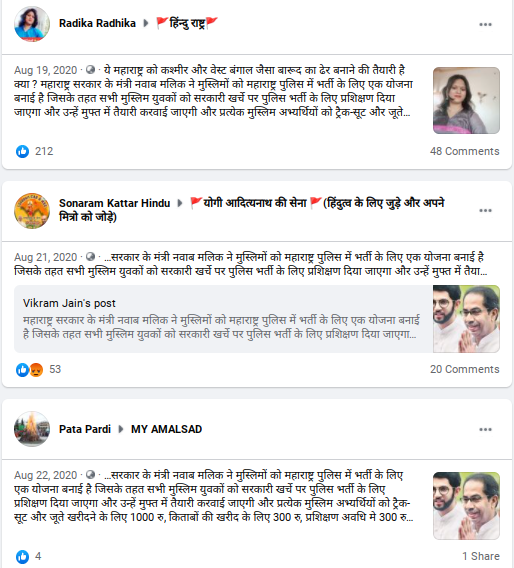View 20 Comments on second post
The height and width of the screenshot is (568, 514).
[464, 369]
